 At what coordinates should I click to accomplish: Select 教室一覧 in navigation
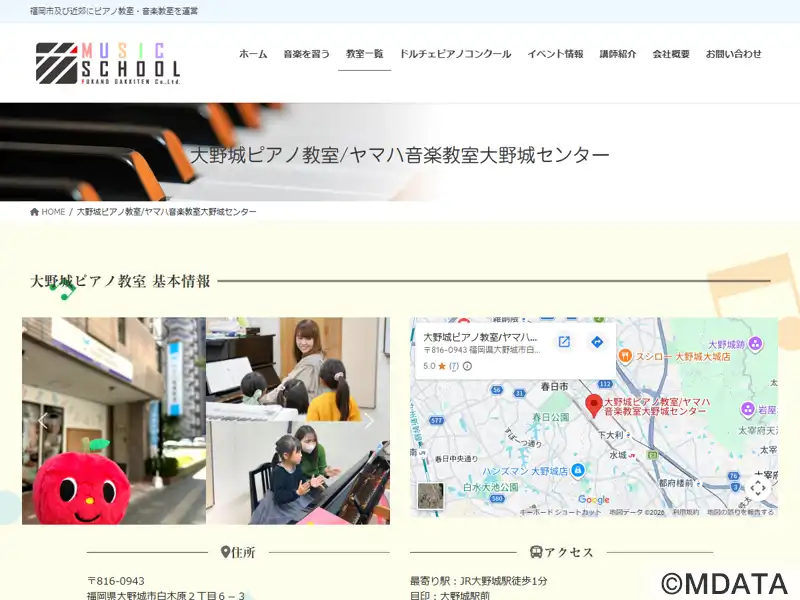[364, 54]
